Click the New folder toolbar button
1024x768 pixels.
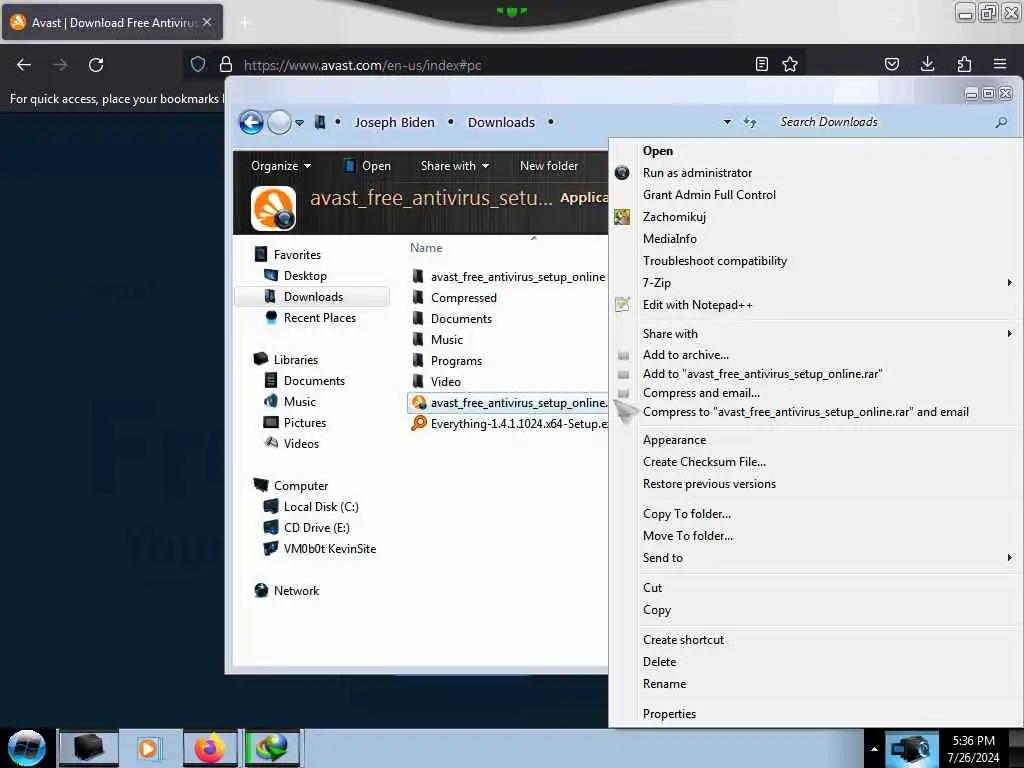pos(549,166)
